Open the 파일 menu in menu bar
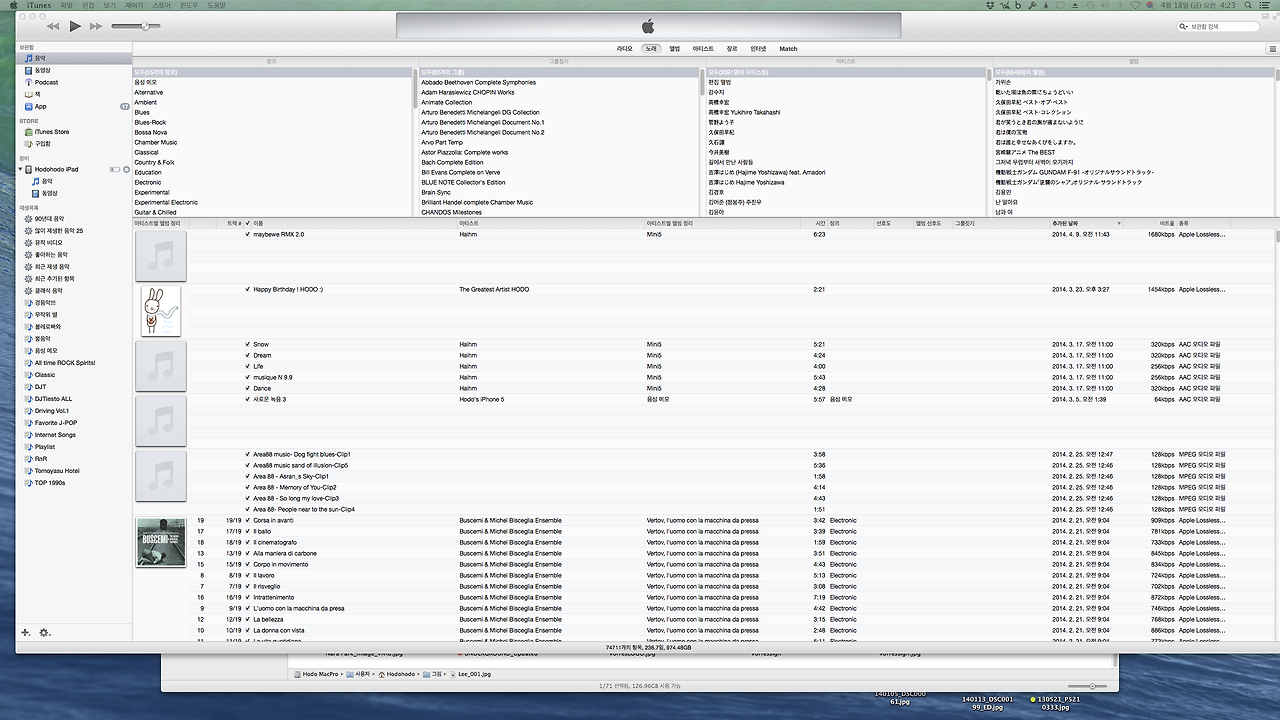 coord(66,5)
